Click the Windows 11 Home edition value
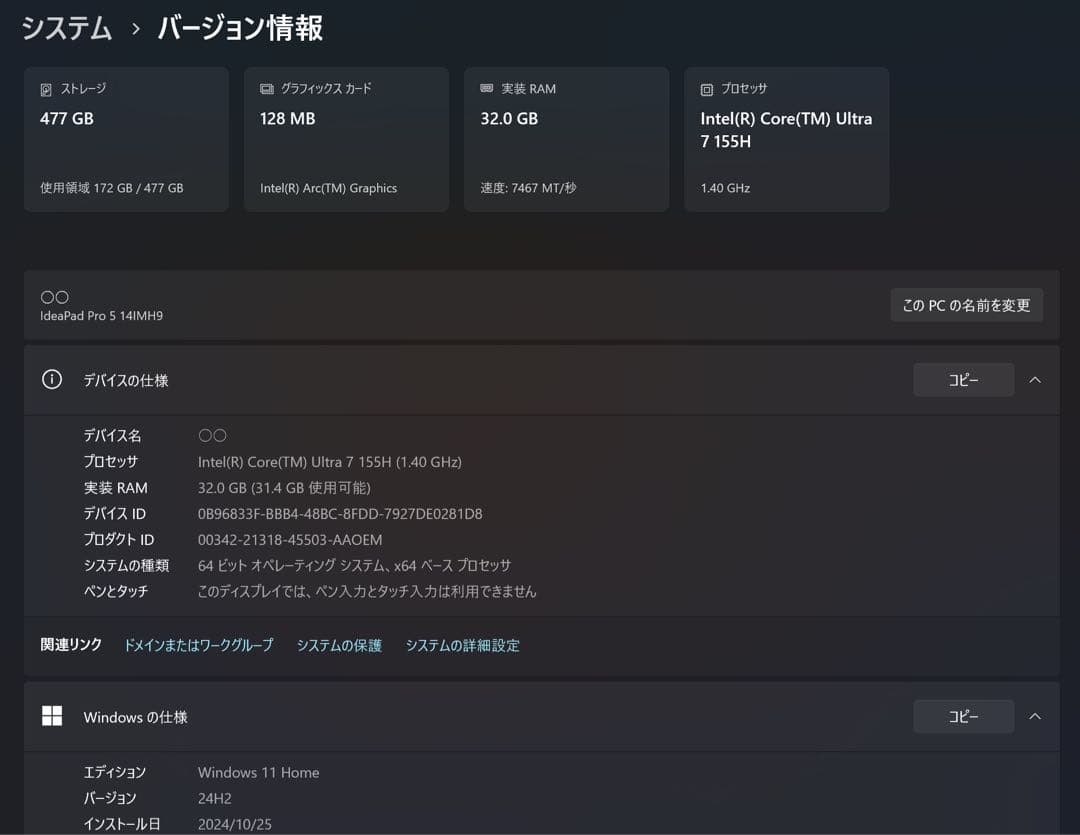The image size is (1080, 835). [258, 772]
